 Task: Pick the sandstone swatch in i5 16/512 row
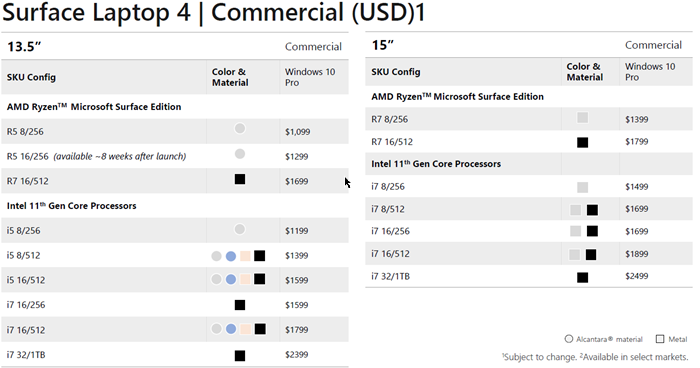tap(245, 280)
